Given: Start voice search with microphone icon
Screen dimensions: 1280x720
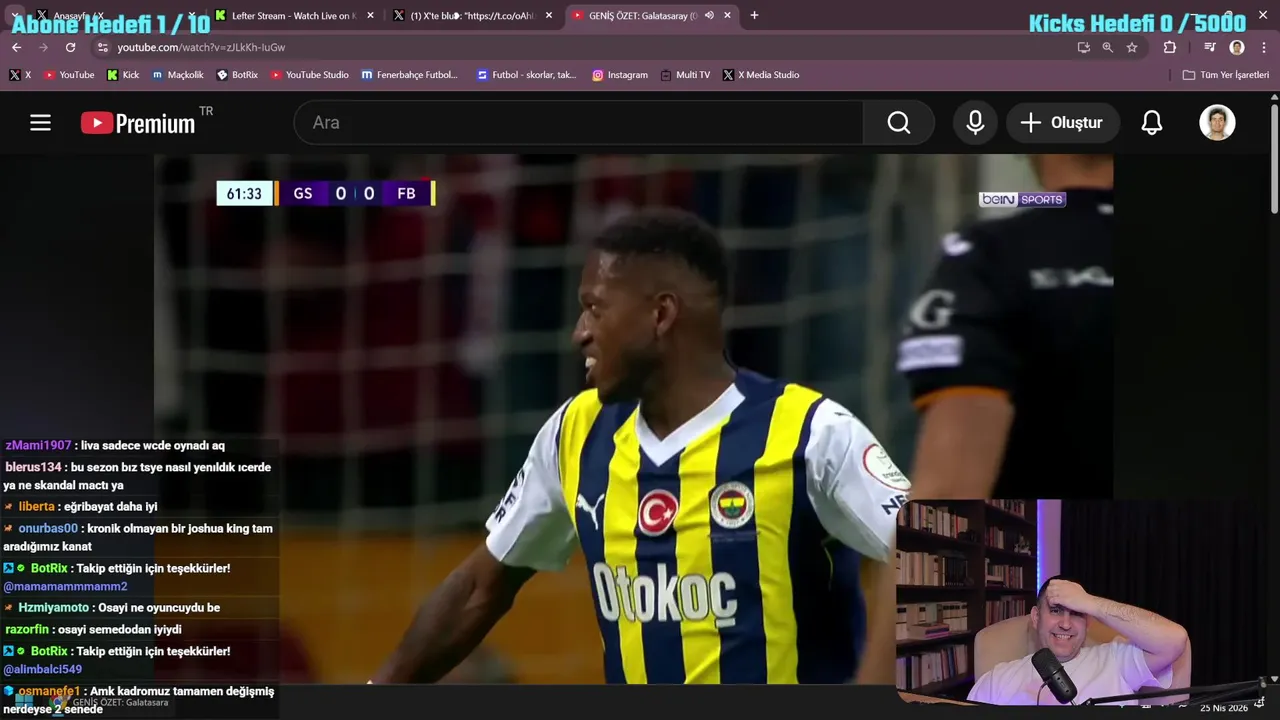Looking at the screenshot, I should (975, 122).
